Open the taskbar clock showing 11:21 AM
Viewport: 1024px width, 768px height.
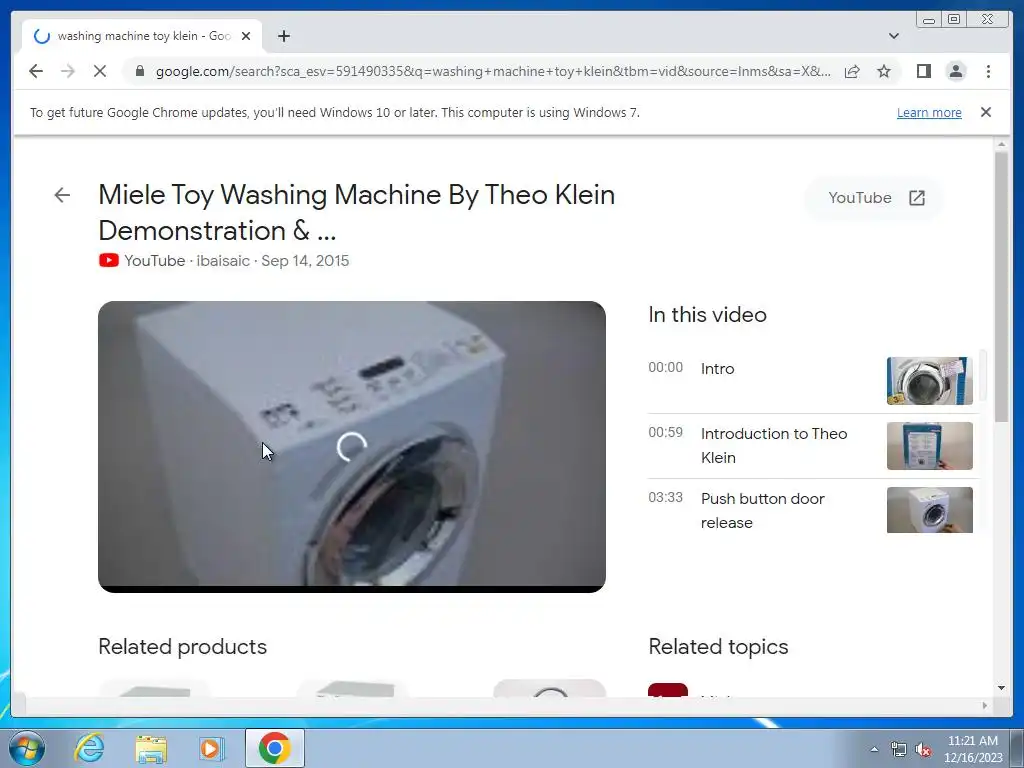[973, 748]
